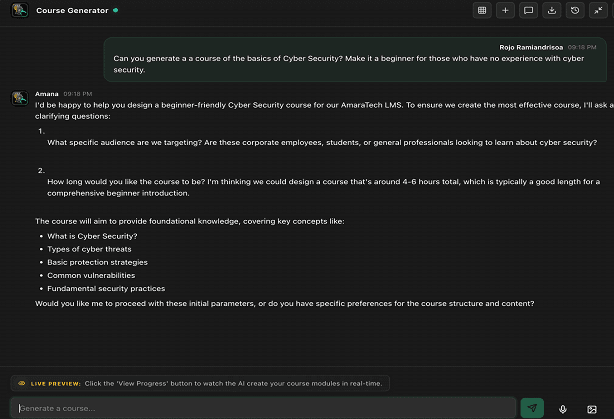Send the message with paper plane button

[532, 408]
